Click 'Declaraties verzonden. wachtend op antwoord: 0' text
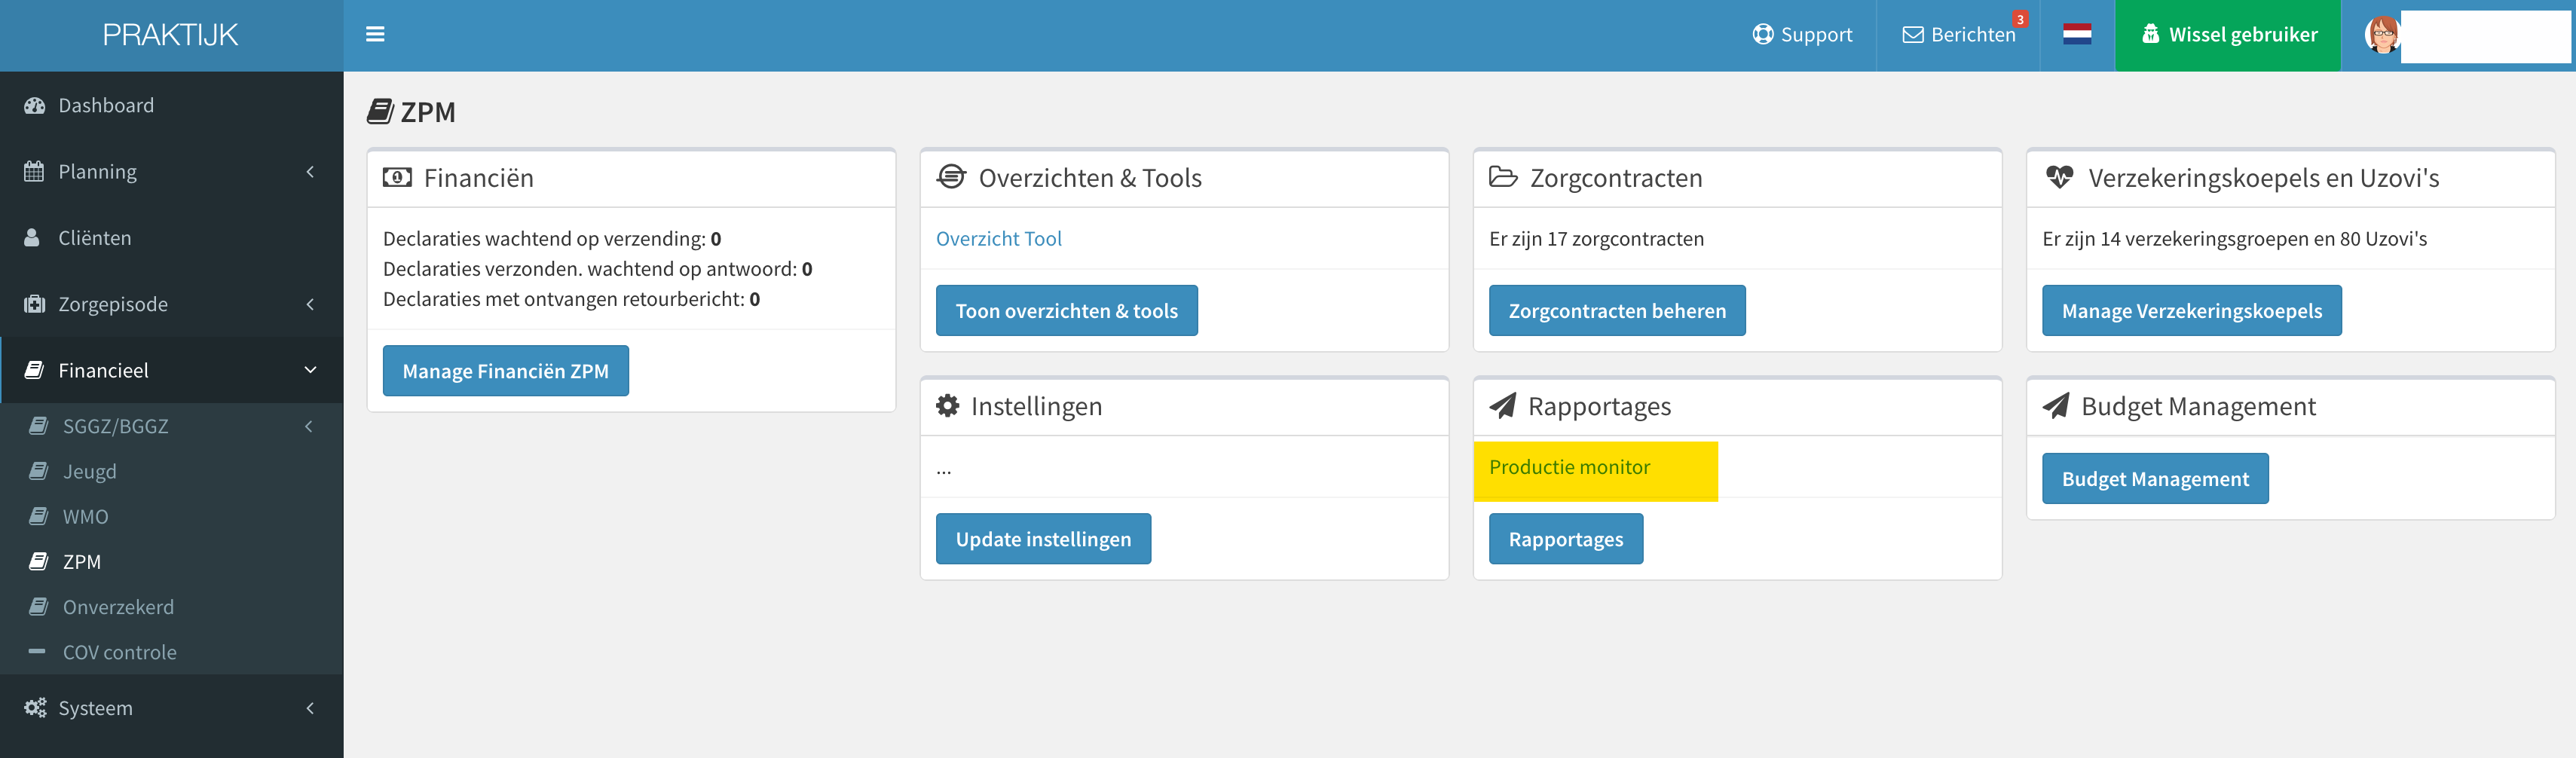 tap(597, 268)
